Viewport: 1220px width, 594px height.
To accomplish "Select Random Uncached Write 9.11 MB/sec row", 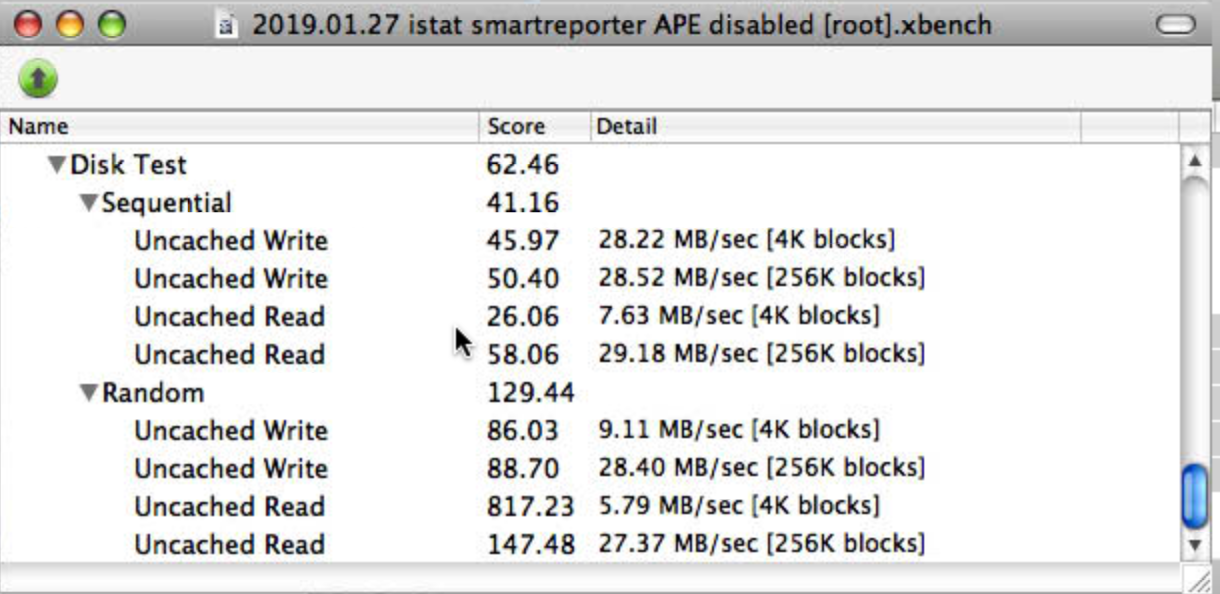I will click(590, 430).
